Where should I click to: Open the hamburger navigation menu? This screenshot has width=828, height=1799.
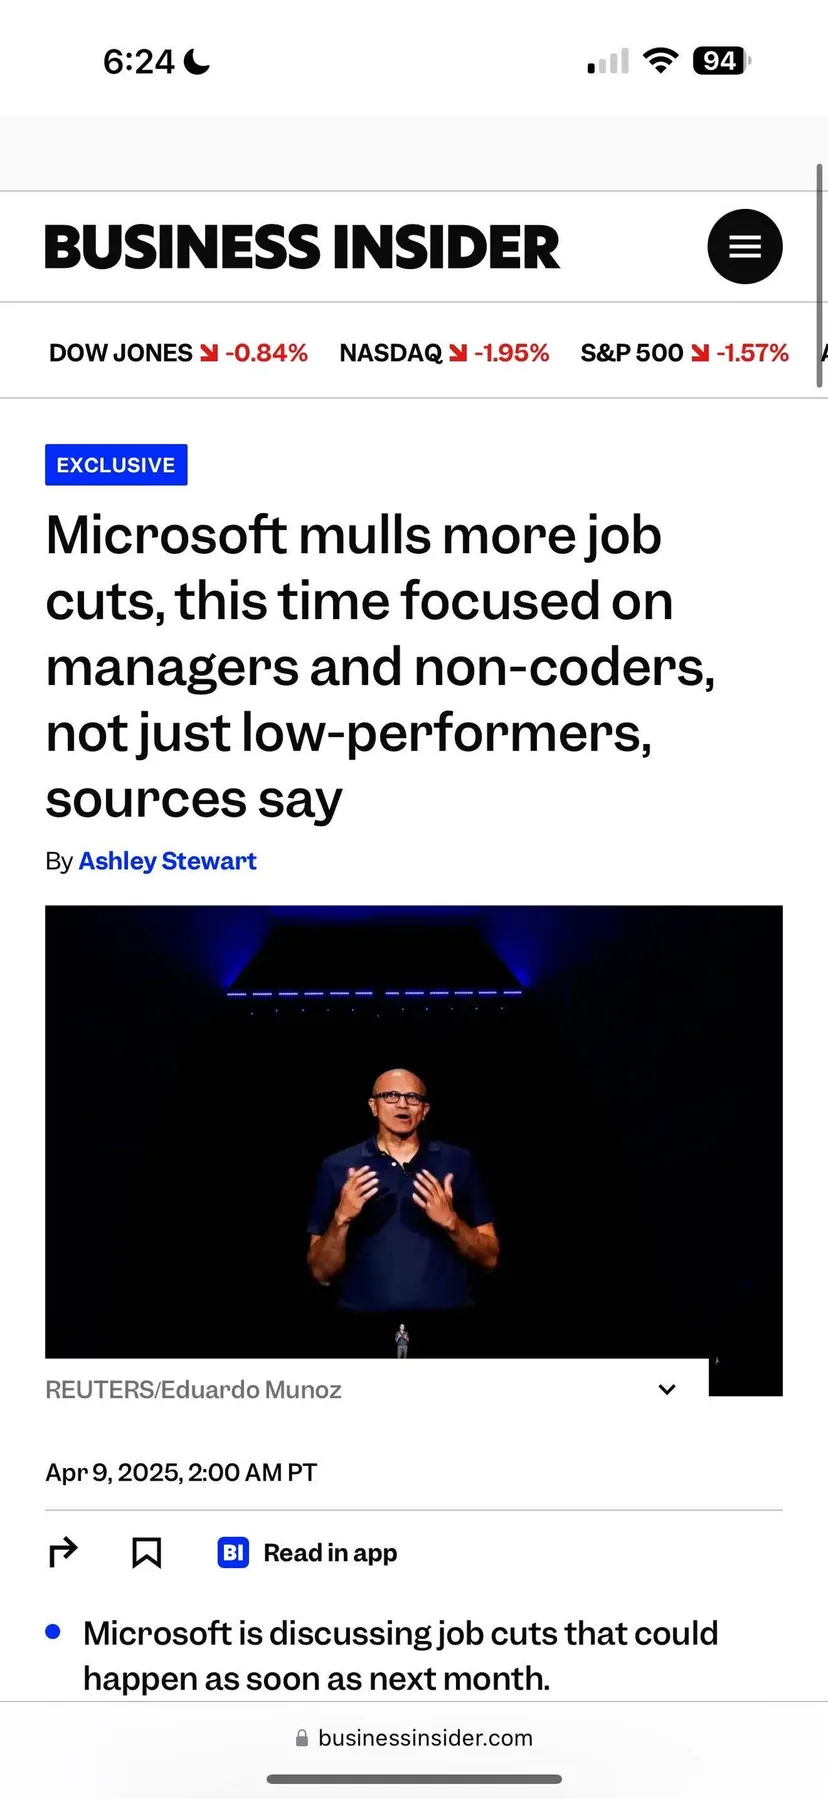tap(744, 246)
